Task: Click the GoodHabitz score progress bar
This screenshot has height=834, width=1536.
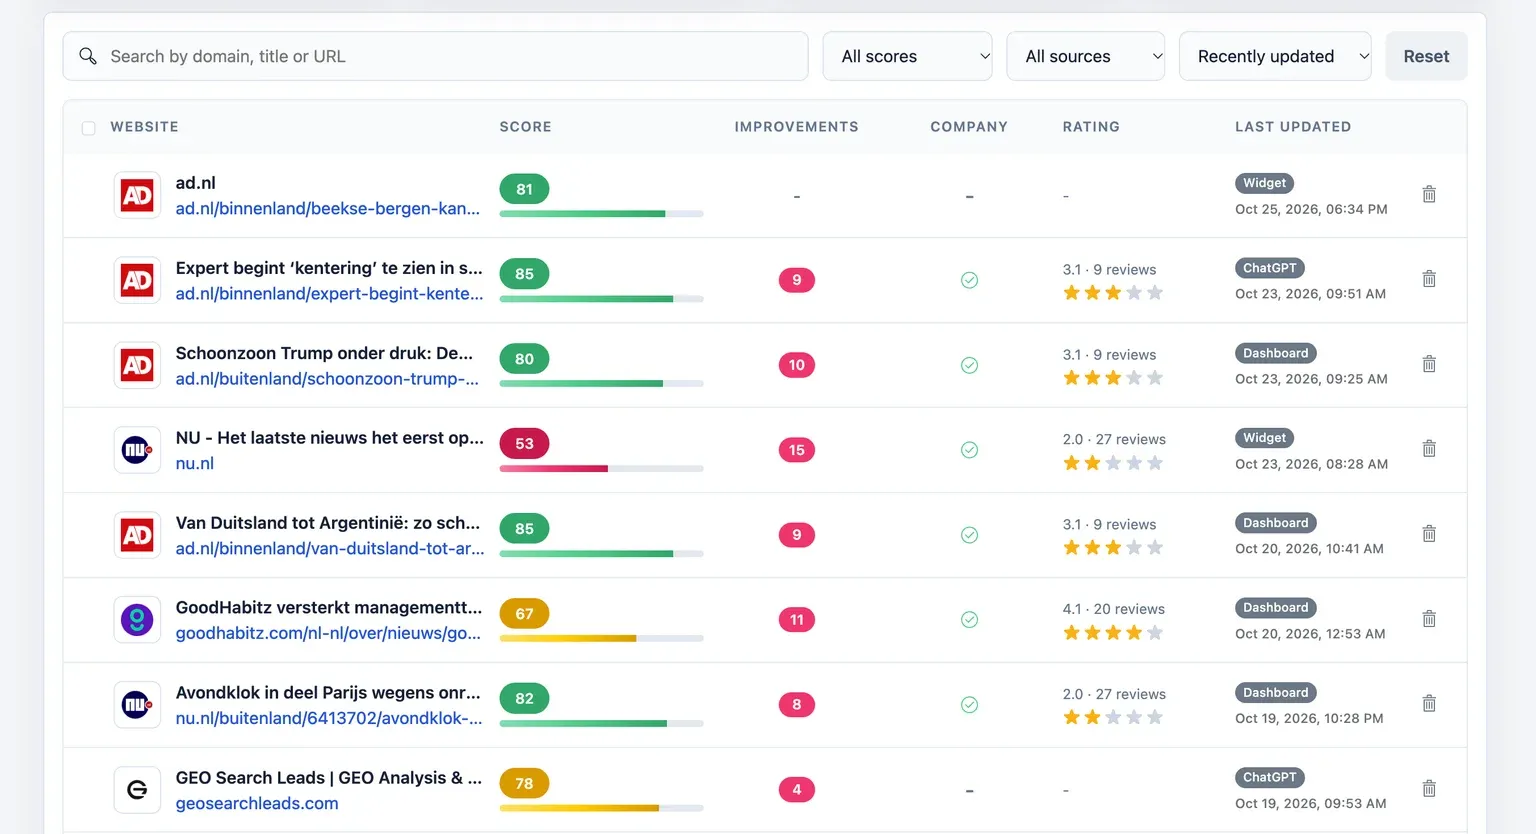Action: (x=602, y=638)
